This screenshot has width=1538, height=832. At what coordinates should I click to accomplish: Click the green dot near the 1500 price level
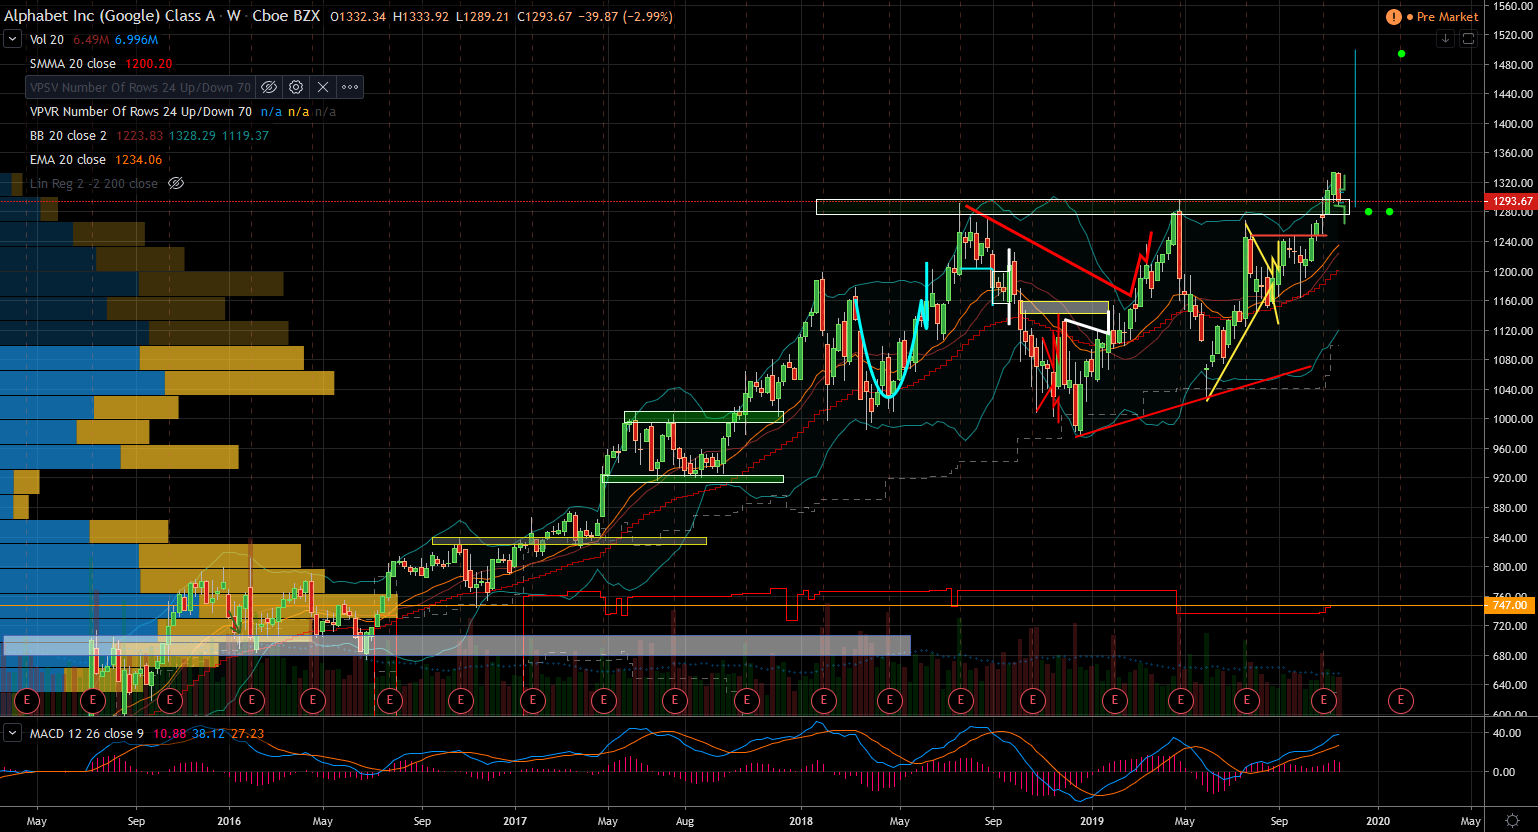(1401, 53)
